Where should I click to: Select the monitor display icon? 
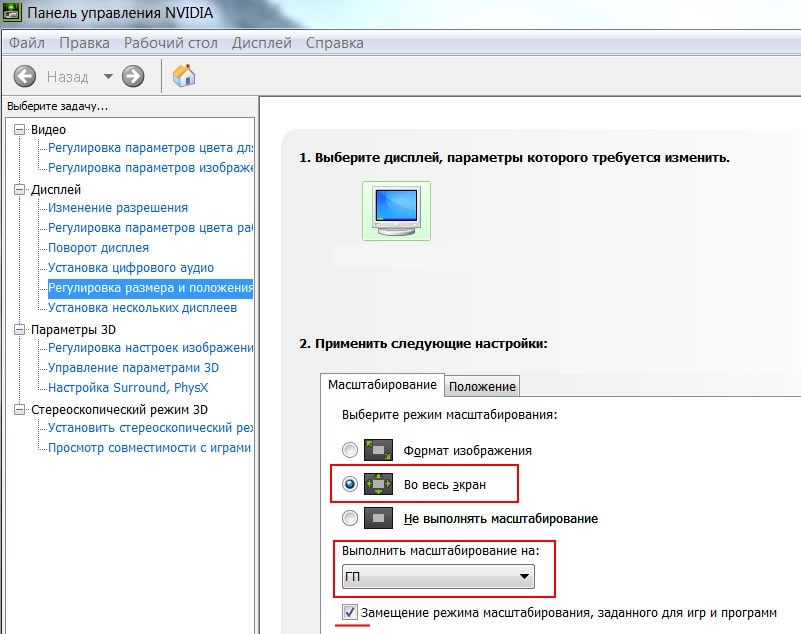(x=396, y=211)
